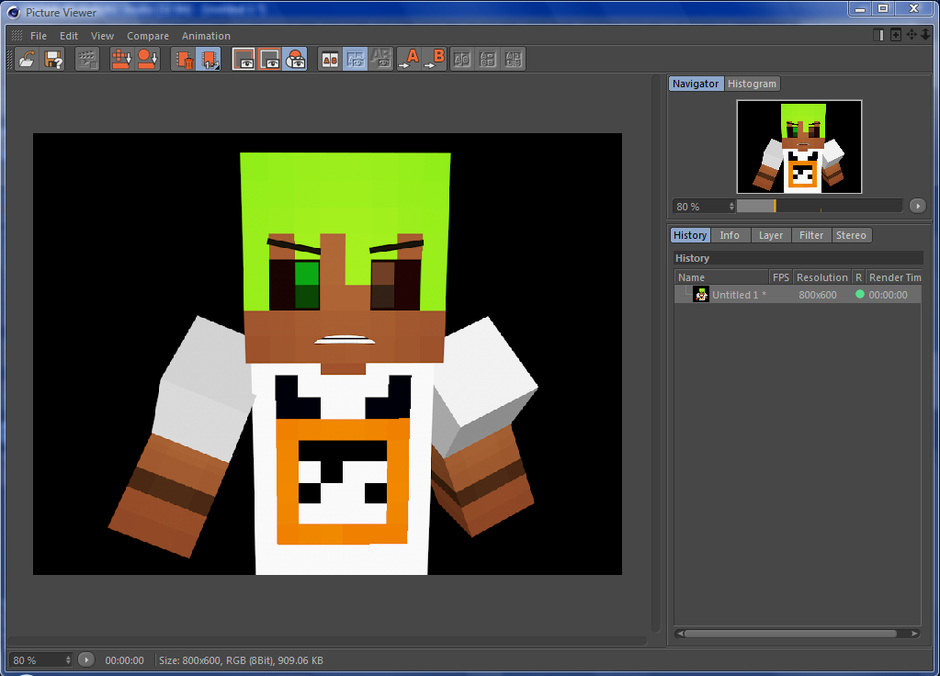The image size is (940, 676).
Task: Click the Open image folder icon
Action: [x=27, y=59]
